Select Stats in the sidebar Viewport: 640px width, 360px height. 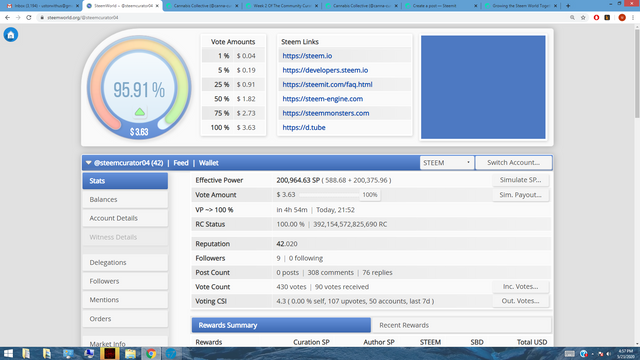point(125,181)
